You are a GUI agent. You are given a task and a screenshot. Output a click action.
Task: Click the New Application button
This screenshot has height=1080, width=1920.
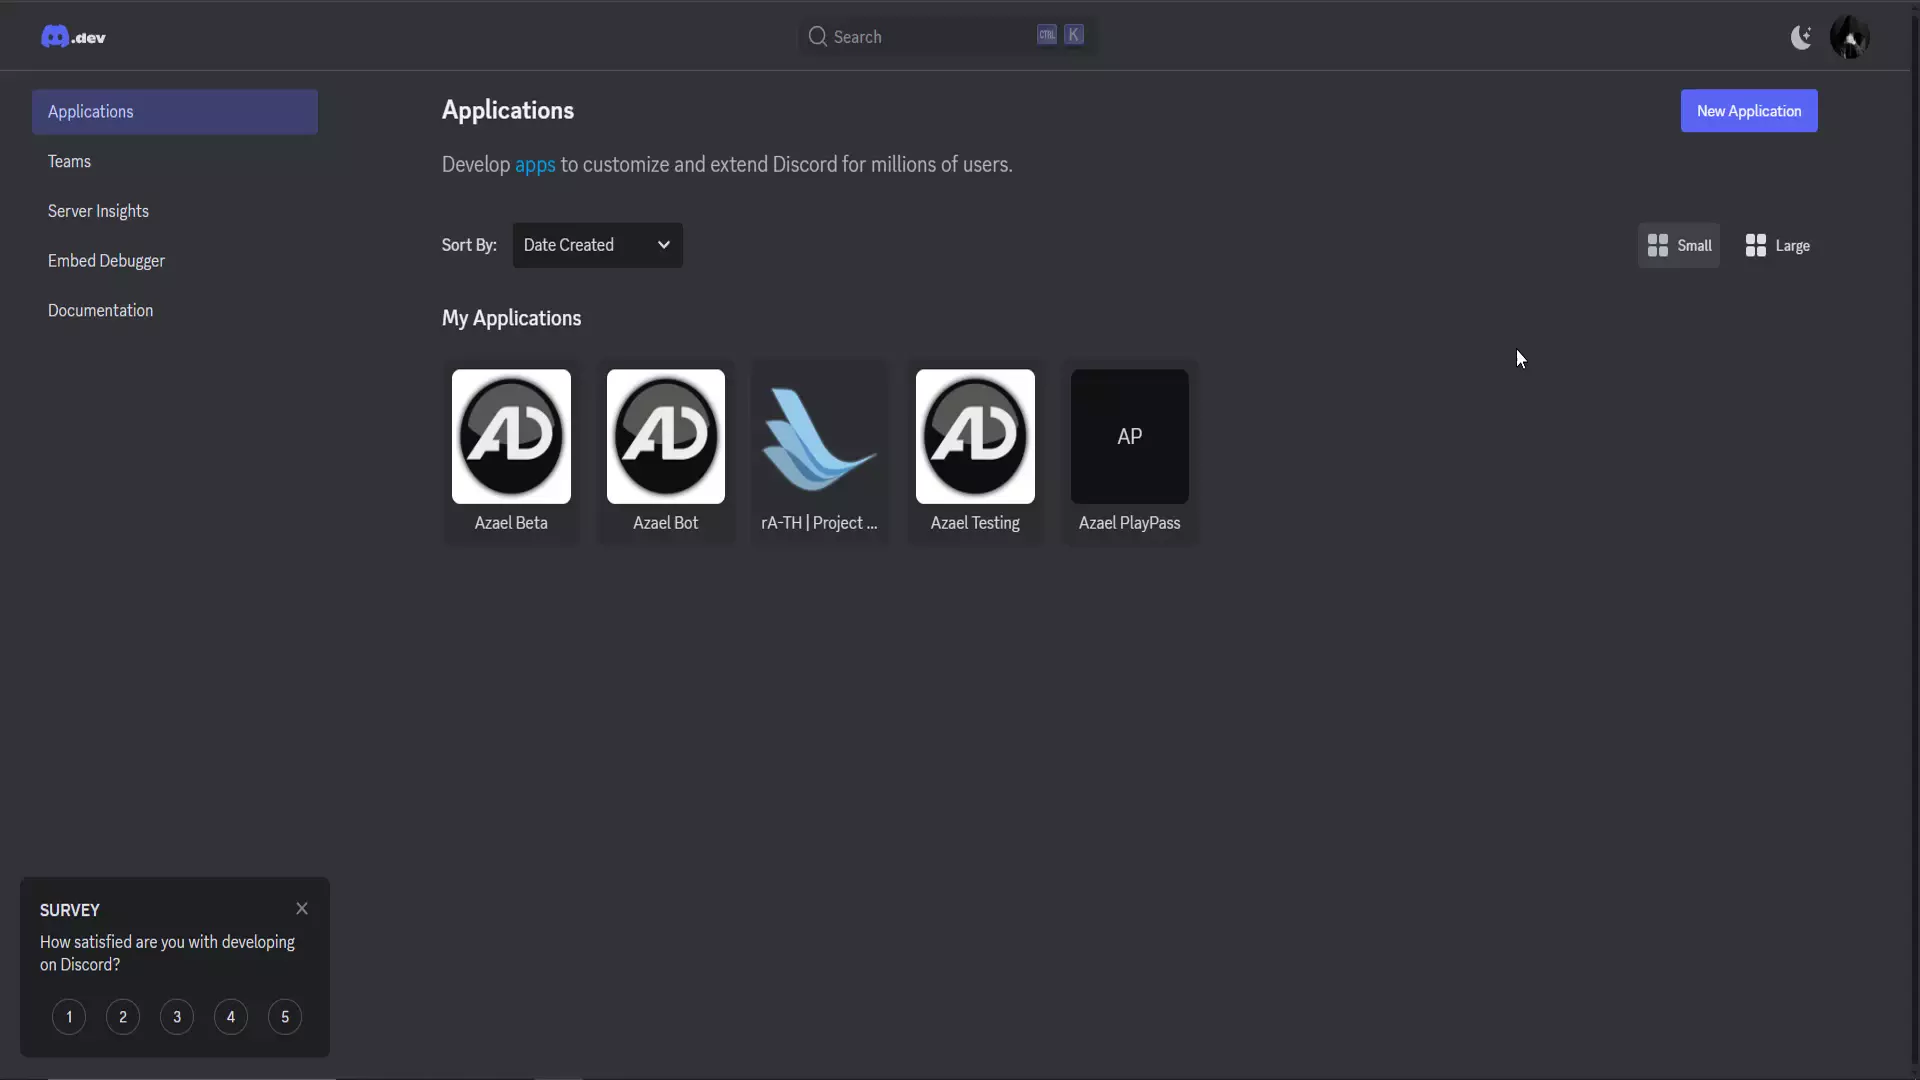1749,111
